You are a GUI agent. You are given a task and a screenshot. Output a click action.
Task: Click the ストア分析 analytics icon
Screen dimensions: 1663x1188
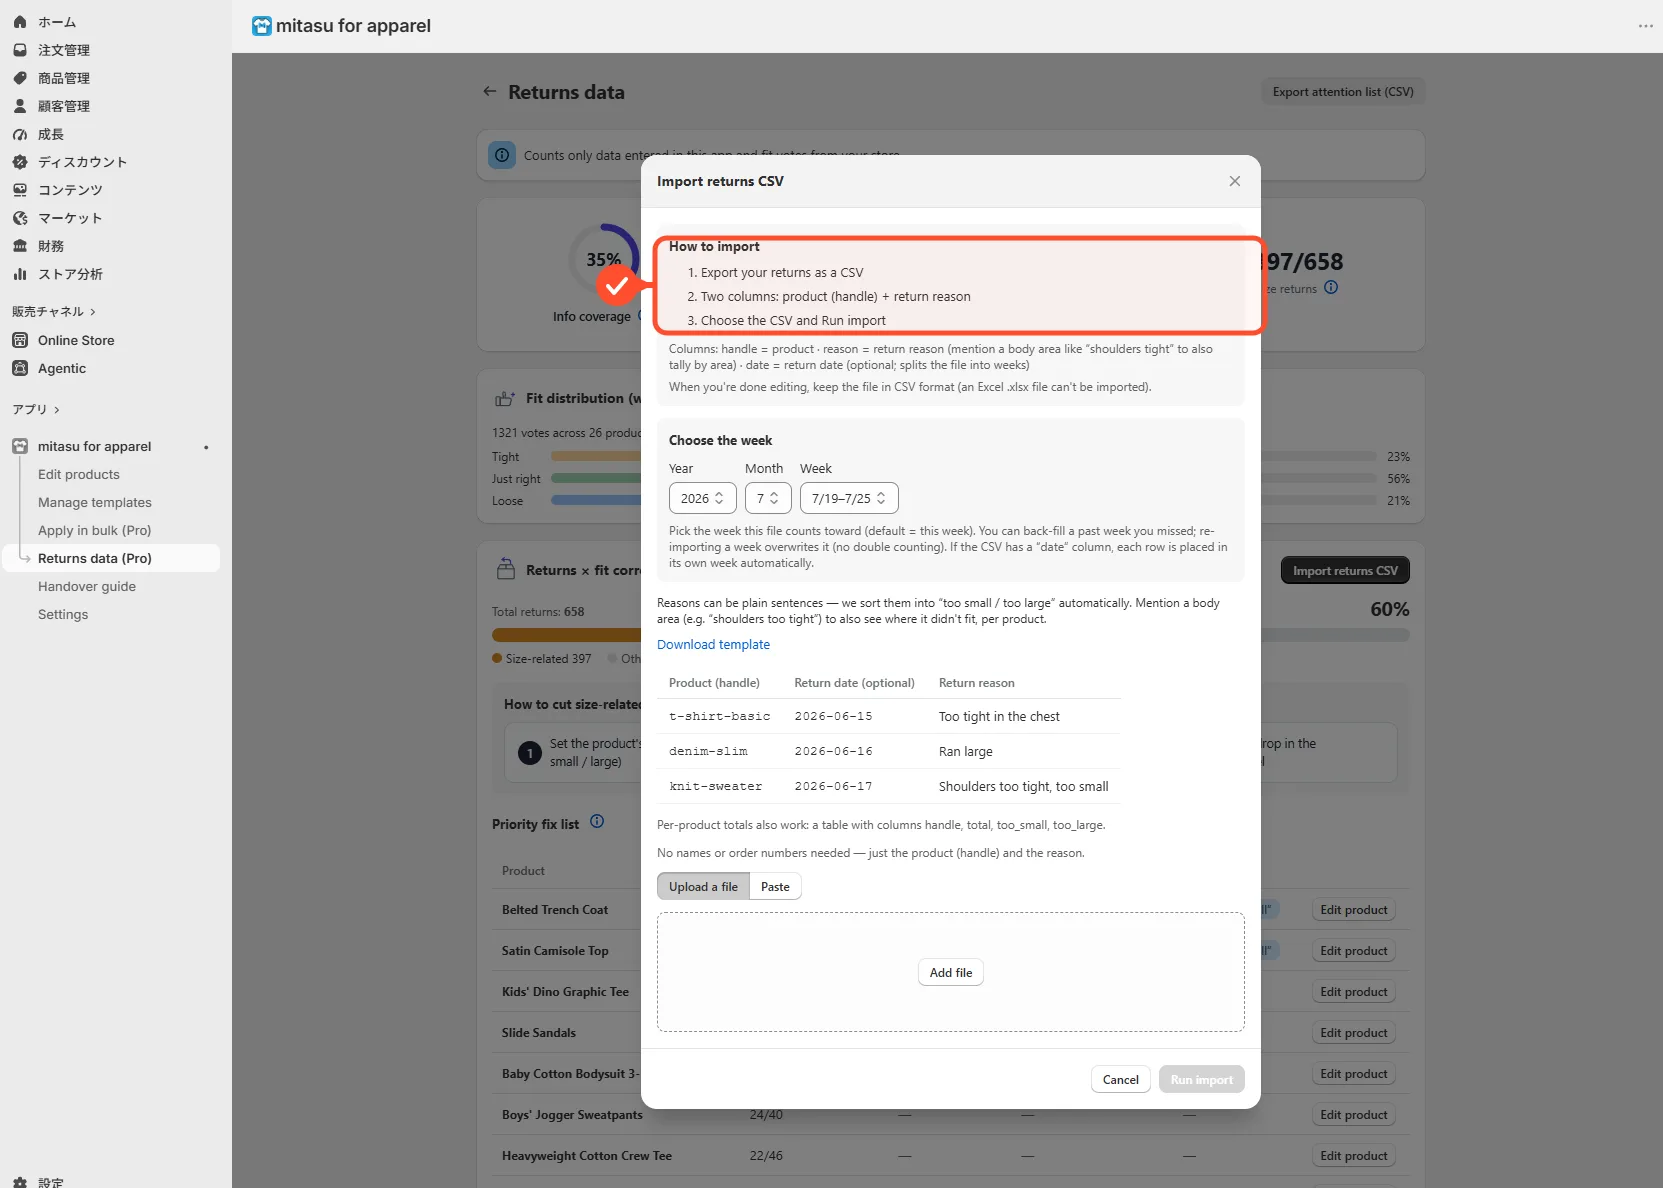click(x=20, y=274)
